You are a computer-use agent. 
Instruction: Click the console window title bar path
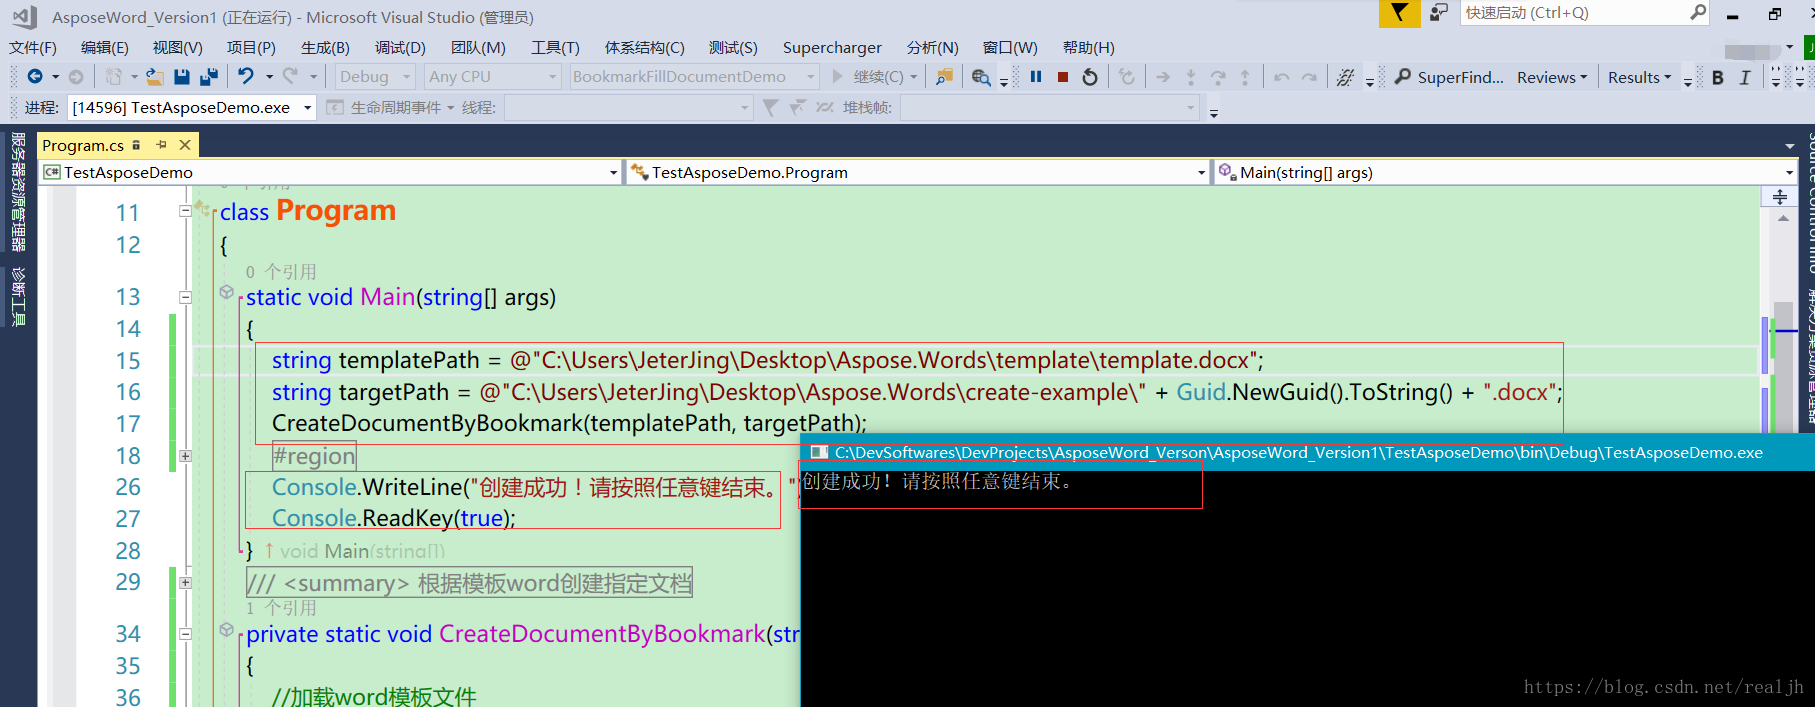click(1298, 453)
